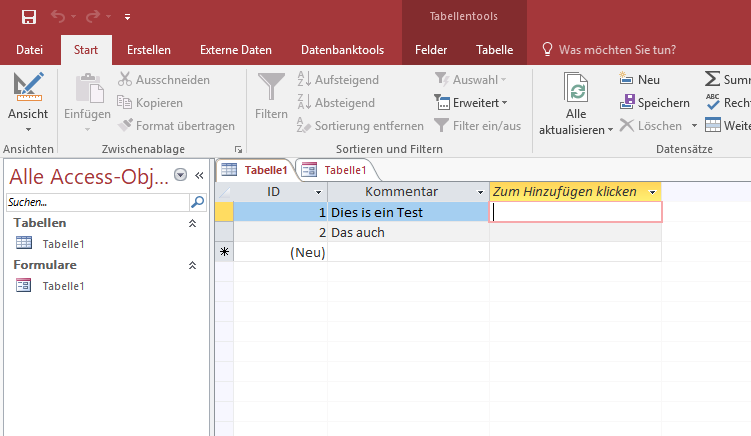Select the row selector of record 1
Viewport: 751px width, 436px height.
pos(224,212)
